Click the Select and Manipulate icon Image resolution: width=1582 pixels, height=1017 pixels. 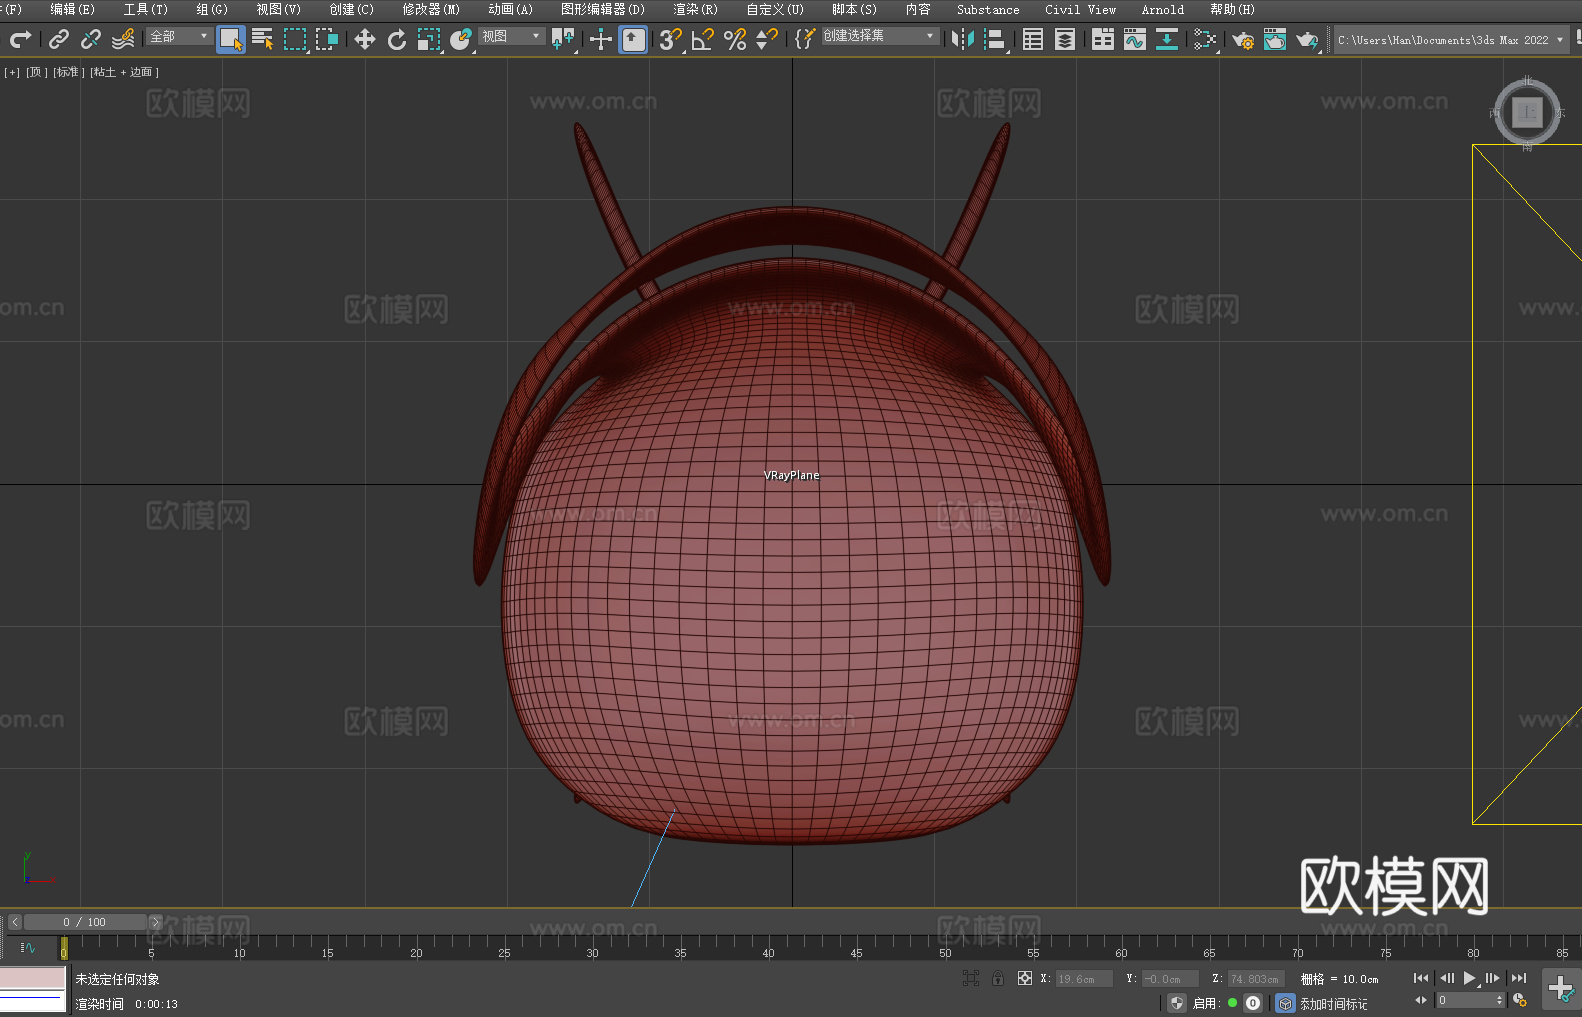[601, 40]
